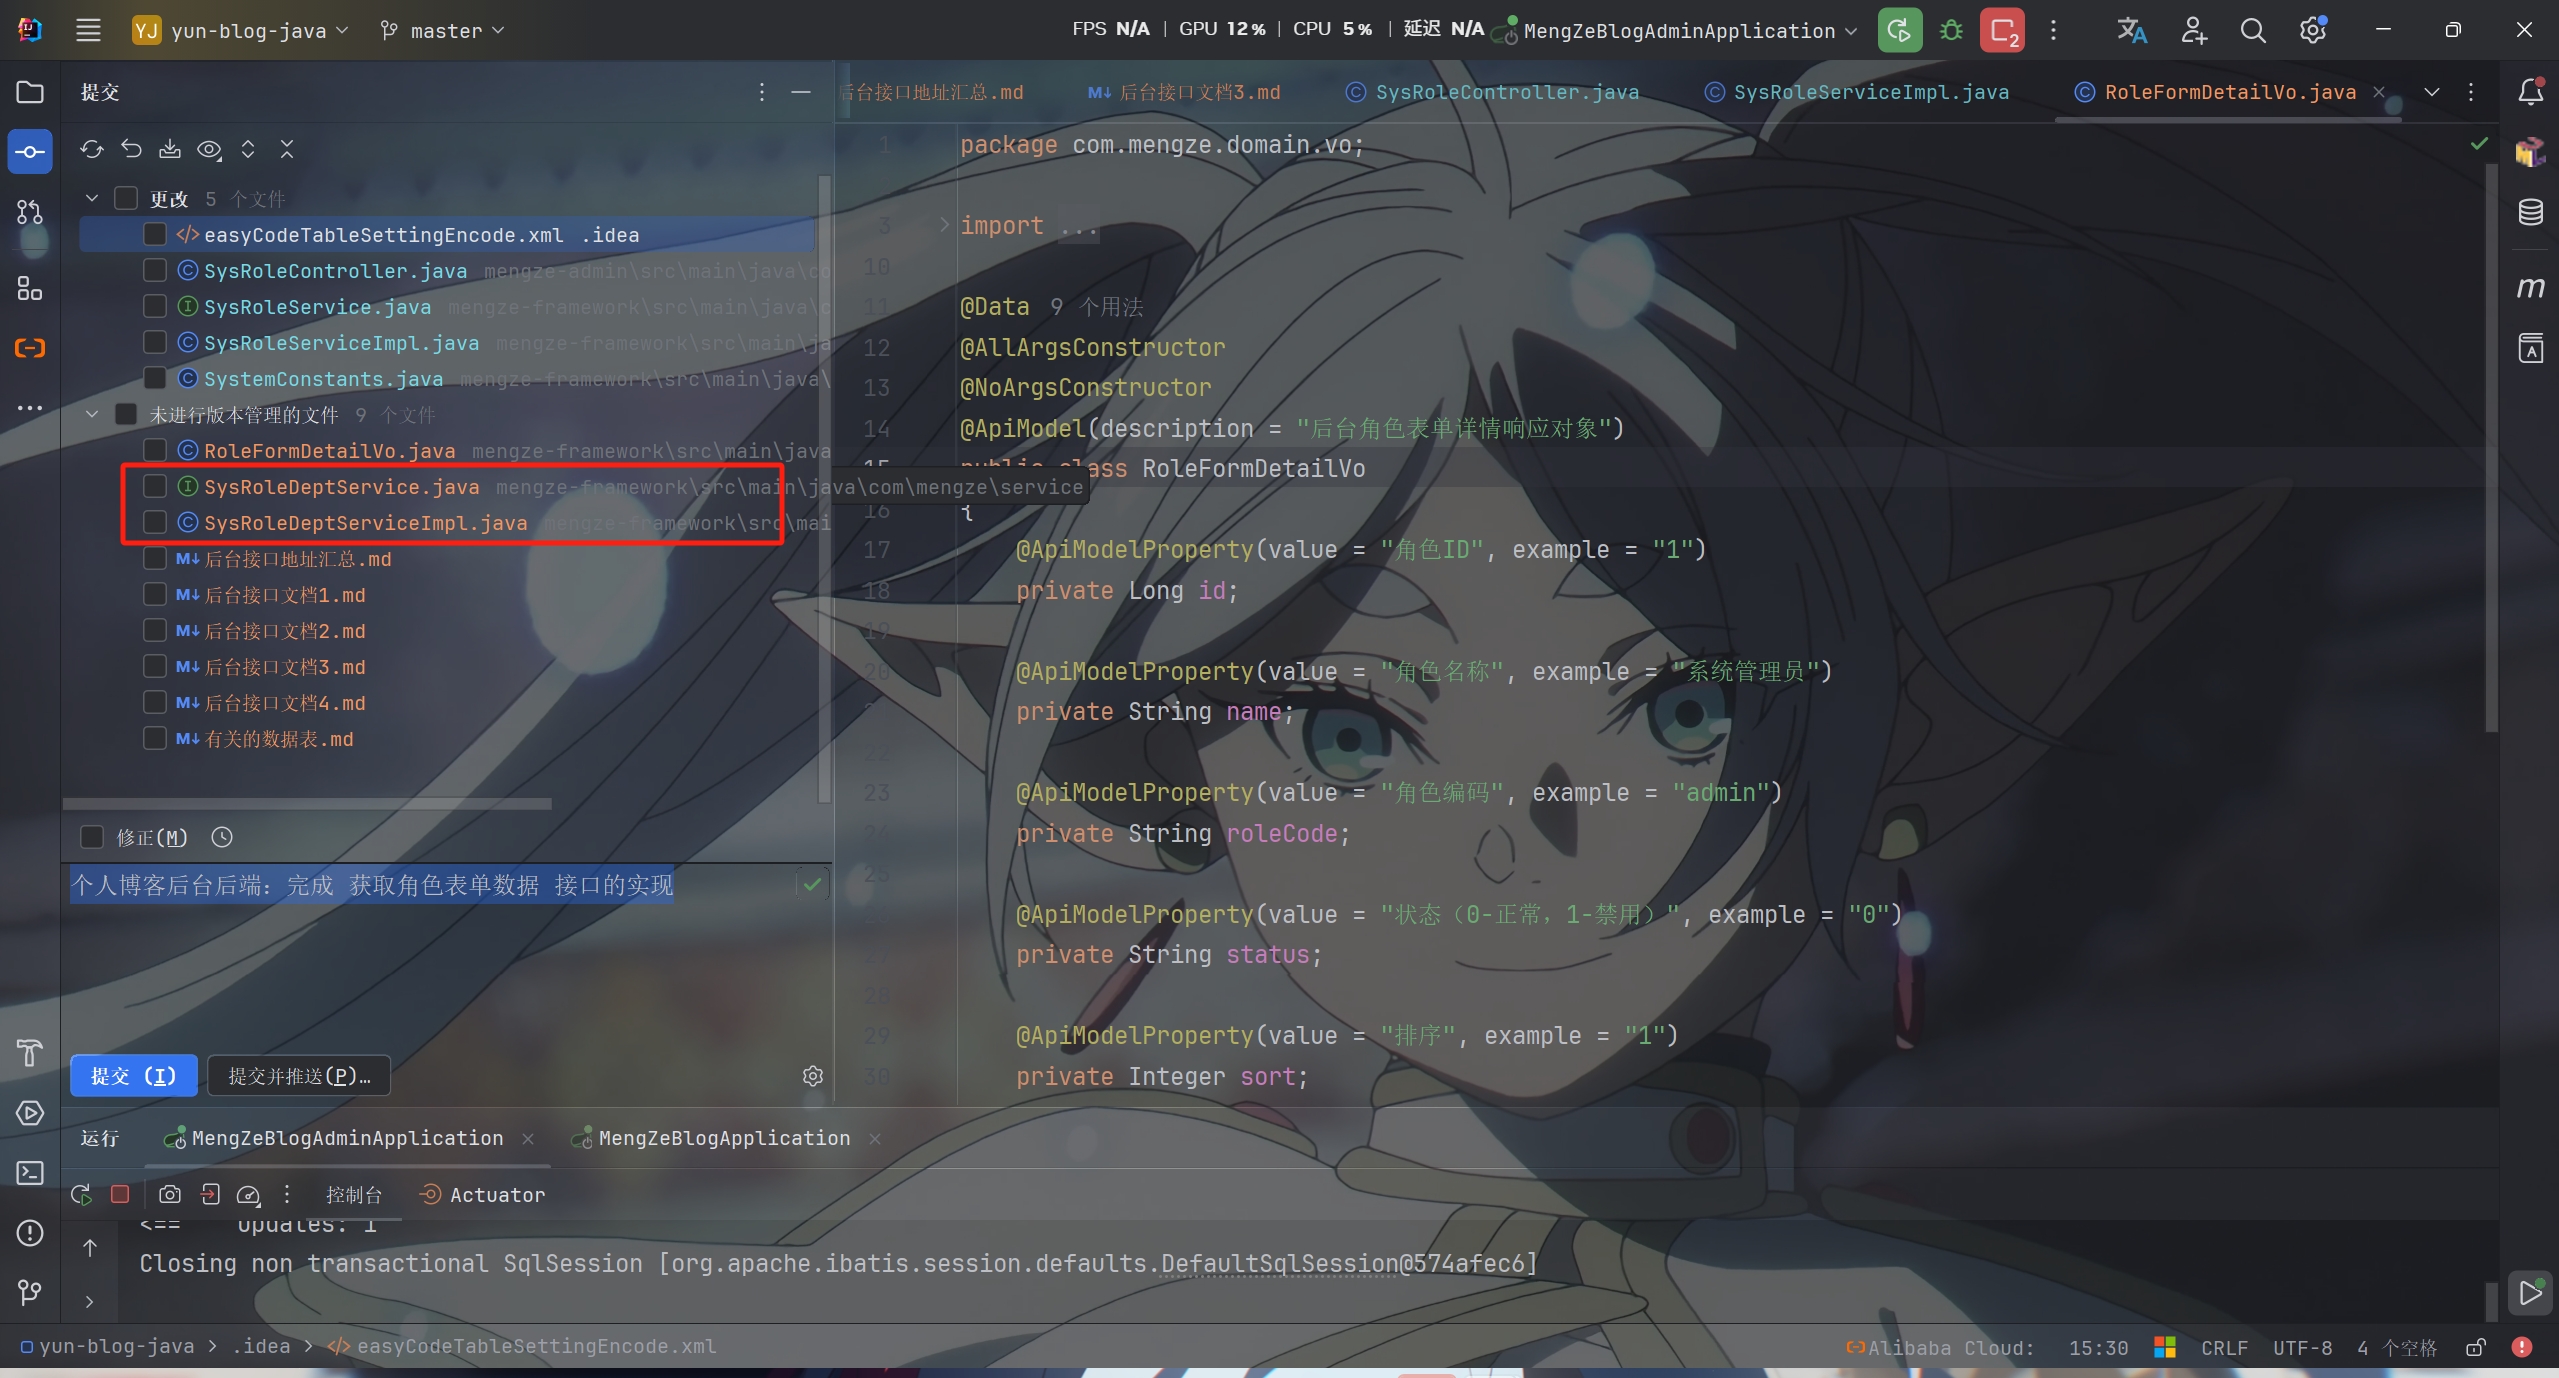
Task: Refresh the changes list
Action: click(x=92, y=149)
